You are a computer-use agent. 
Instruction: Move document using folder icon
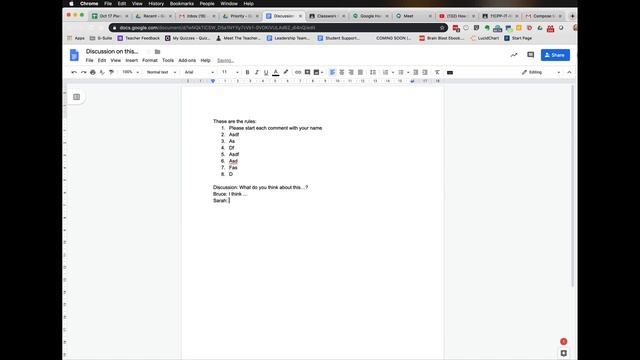pyautogui.click(x=157, y=52)
